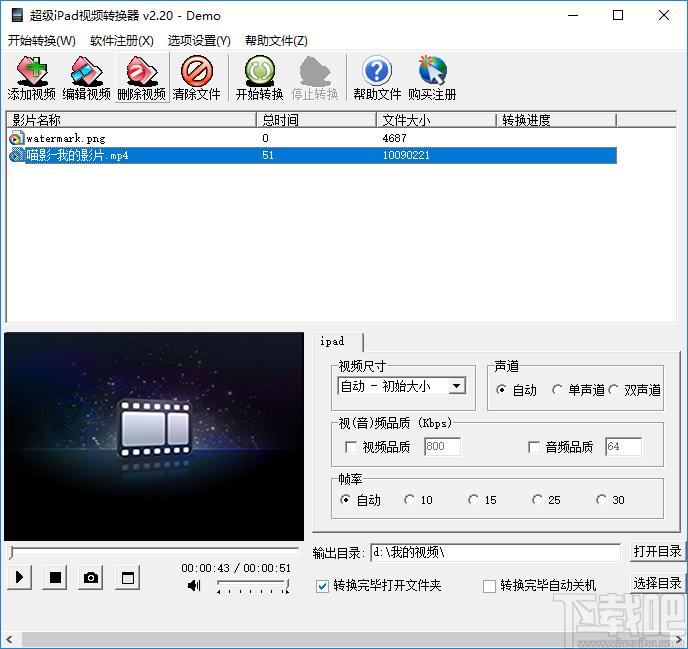Enable the 视频品质 checkbox
The width and height of the screenshot is (688, 649).
pos(351,447)
